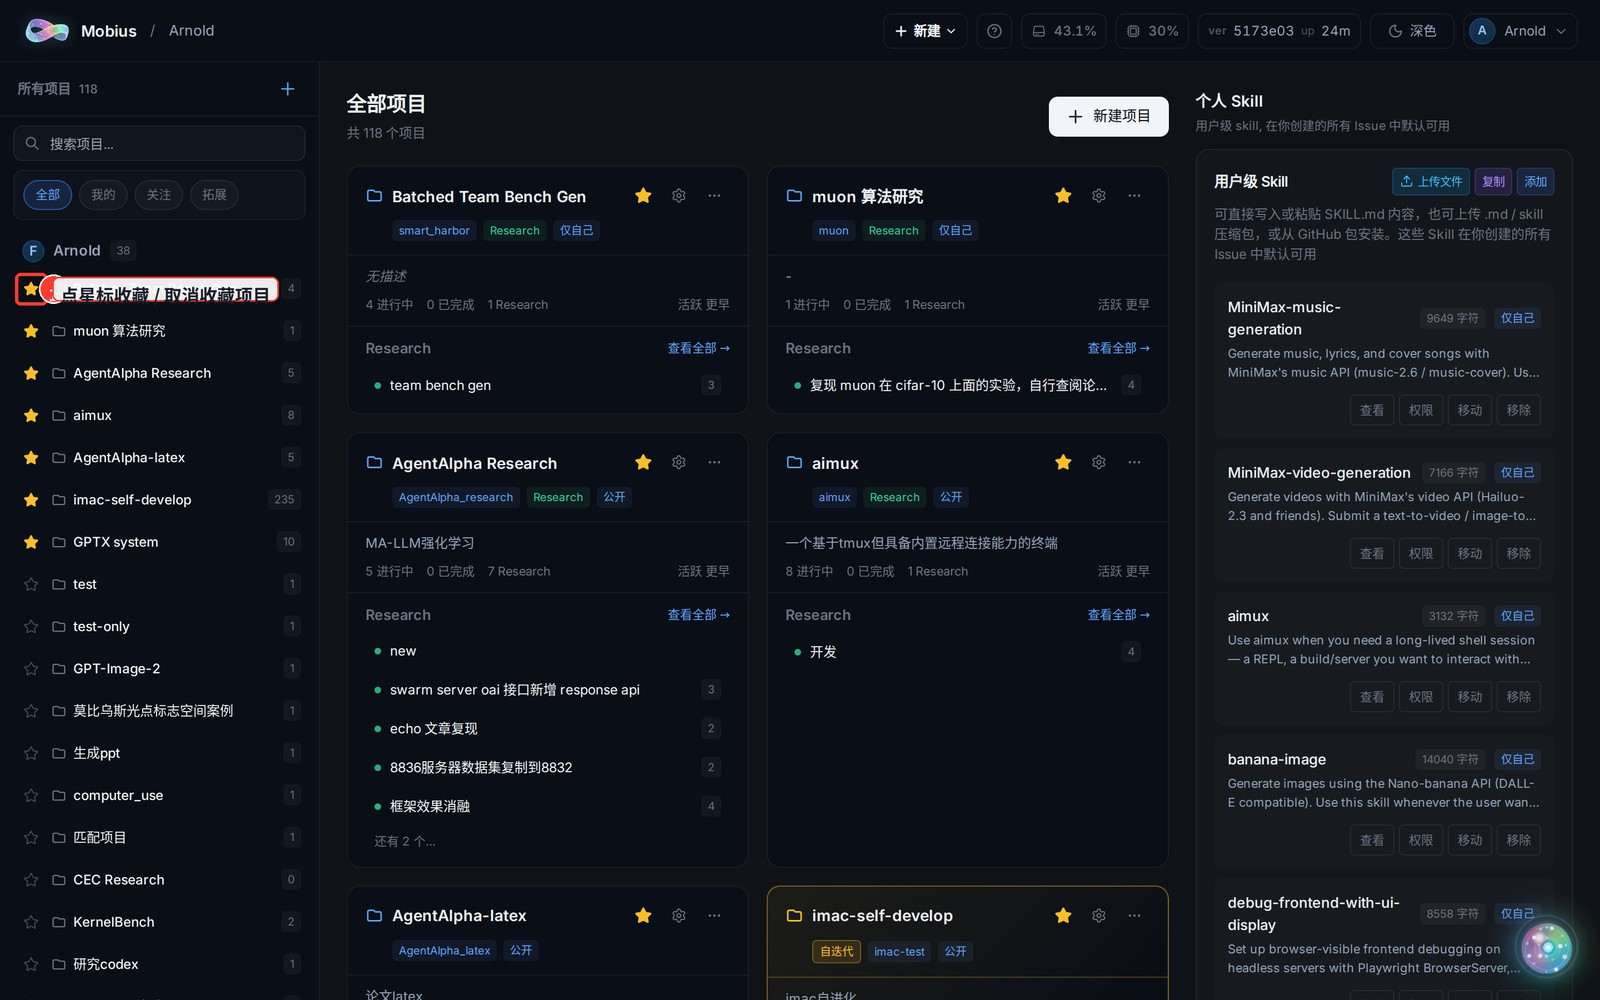Click the 新建项目 button
Image resolution: width=1600 pixels, height=1000 pixels.
[1108, 116]
